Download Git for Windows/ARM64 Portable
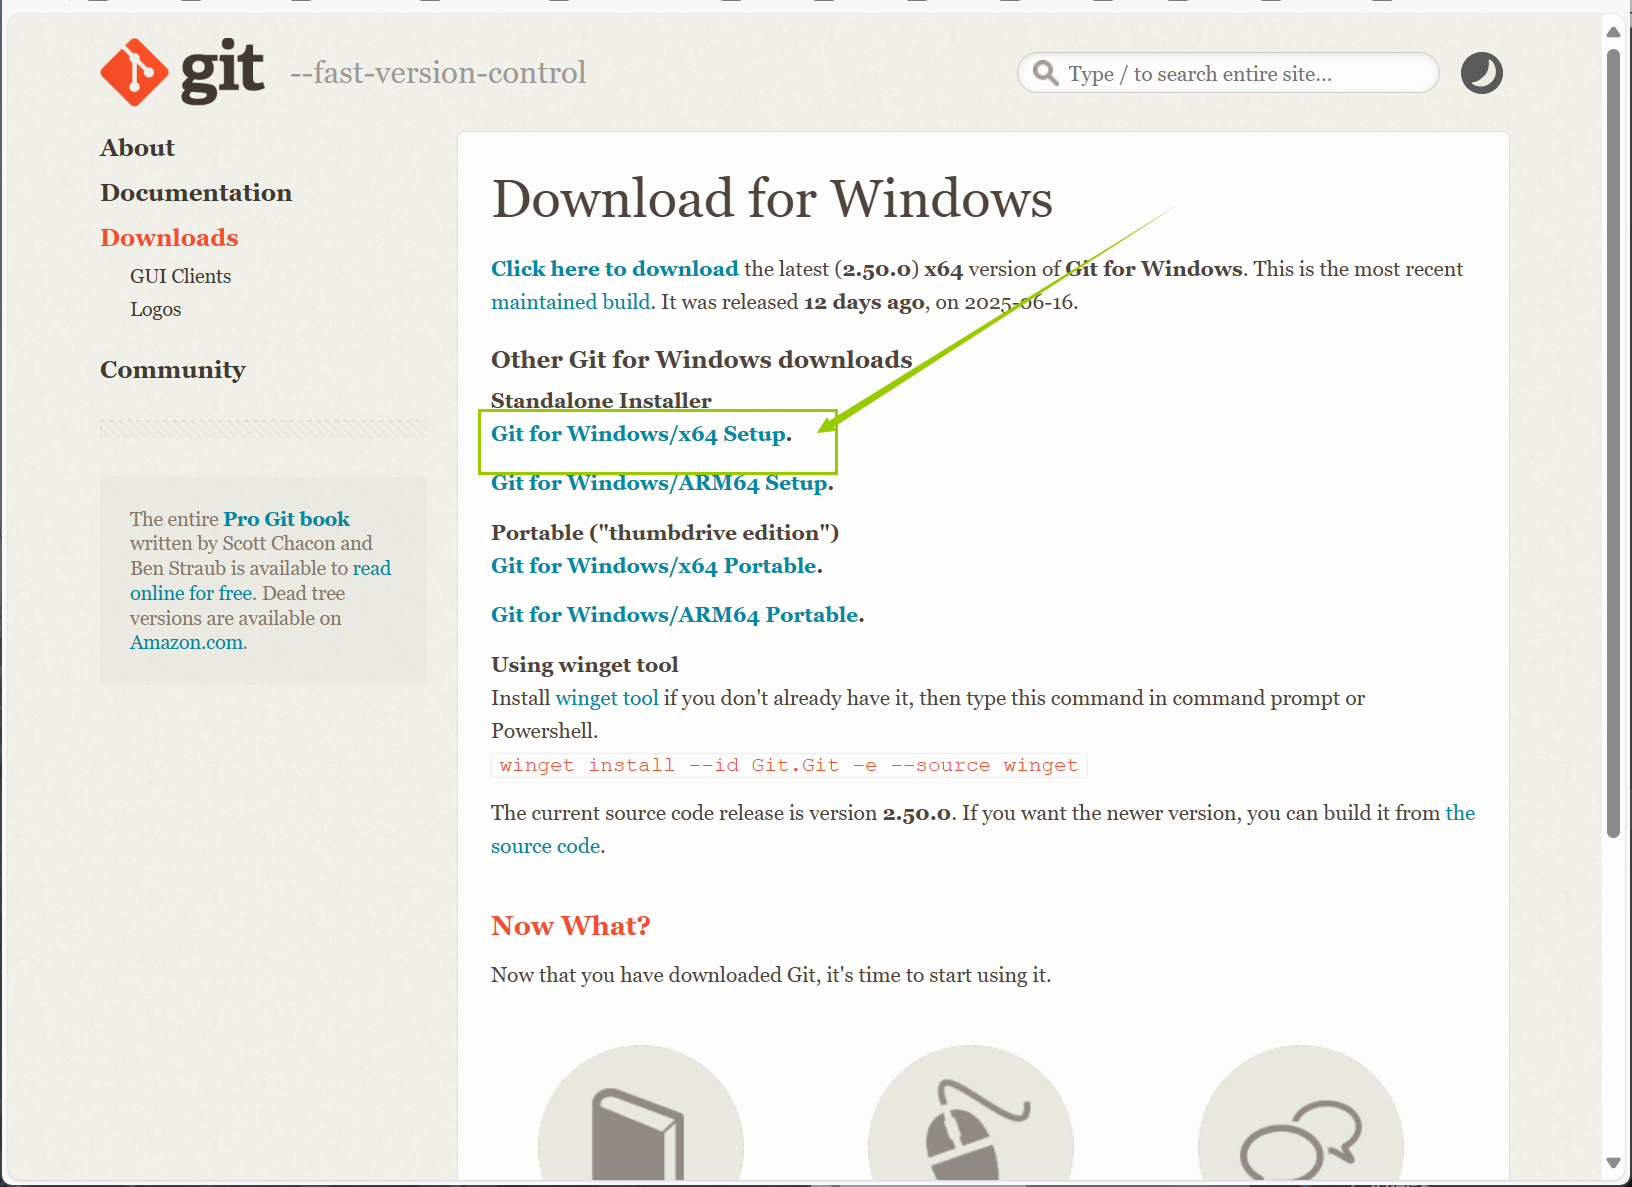Viewport: 1632px width, 1187px height. click(x=675, y=615)
